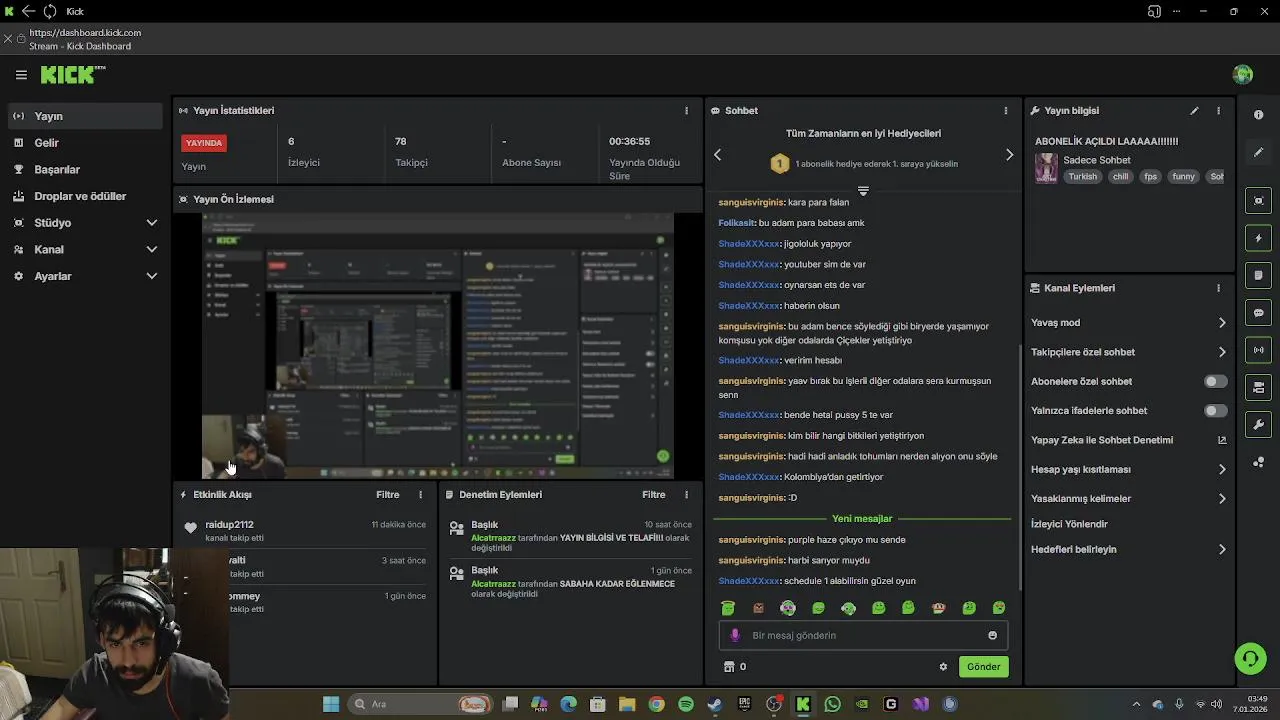
Task: Open Steam from the taskbar
Action: pyautogui.click(x=715, y=704)
